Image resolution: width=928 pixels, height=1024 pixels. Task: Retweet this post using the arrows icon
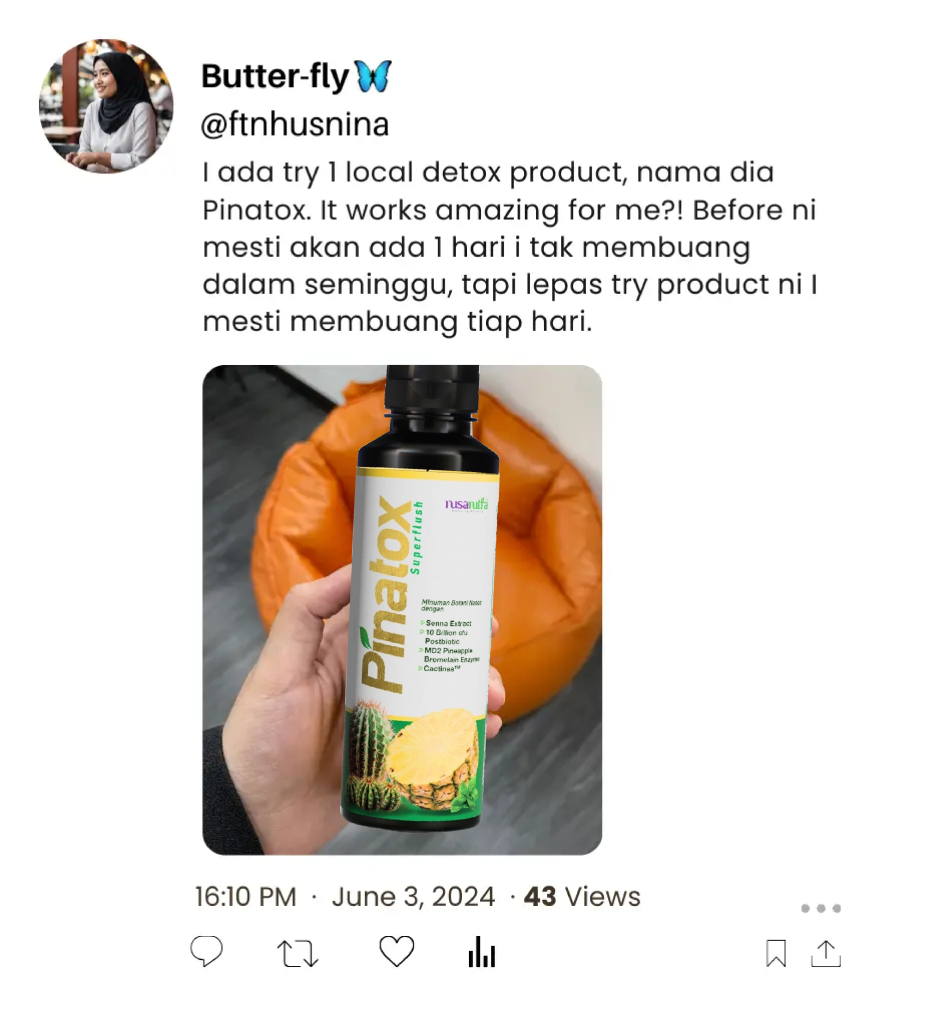coord(297,953)
